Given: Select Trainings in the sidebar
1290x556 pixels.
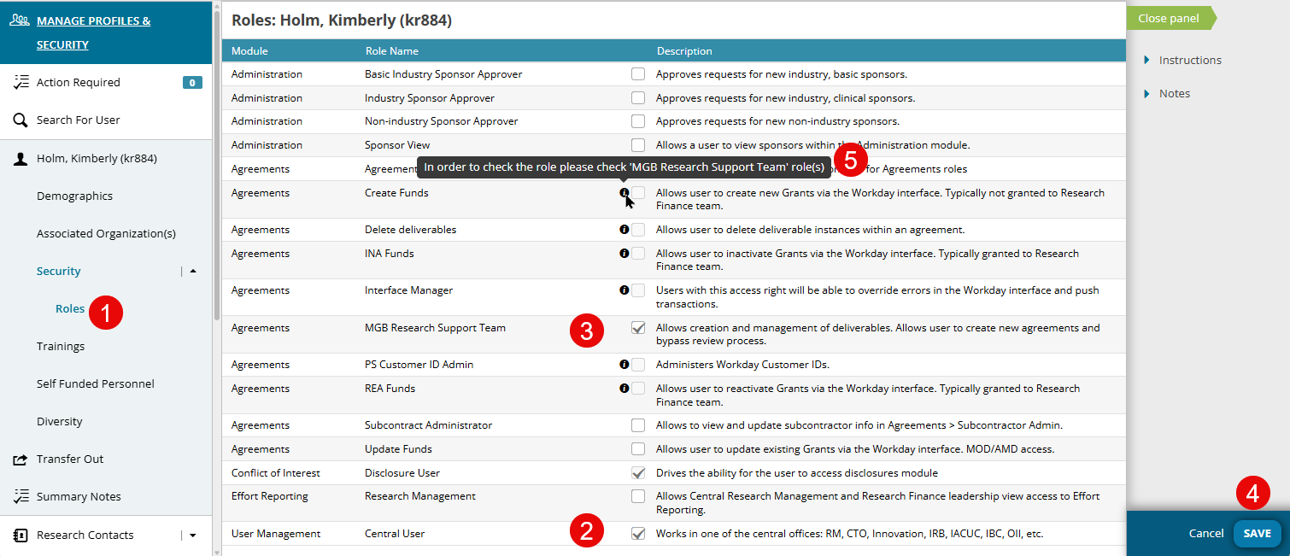Looking at the screenshot, I should pos(61,346).
